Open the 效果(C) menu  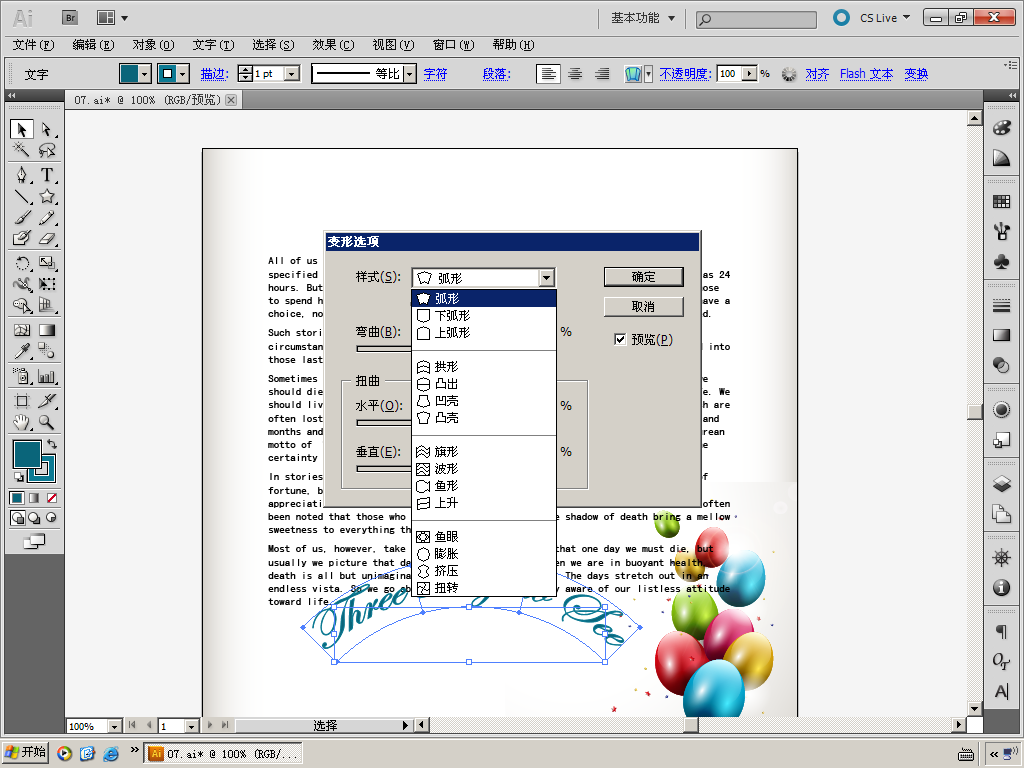(x=333, y=44)
